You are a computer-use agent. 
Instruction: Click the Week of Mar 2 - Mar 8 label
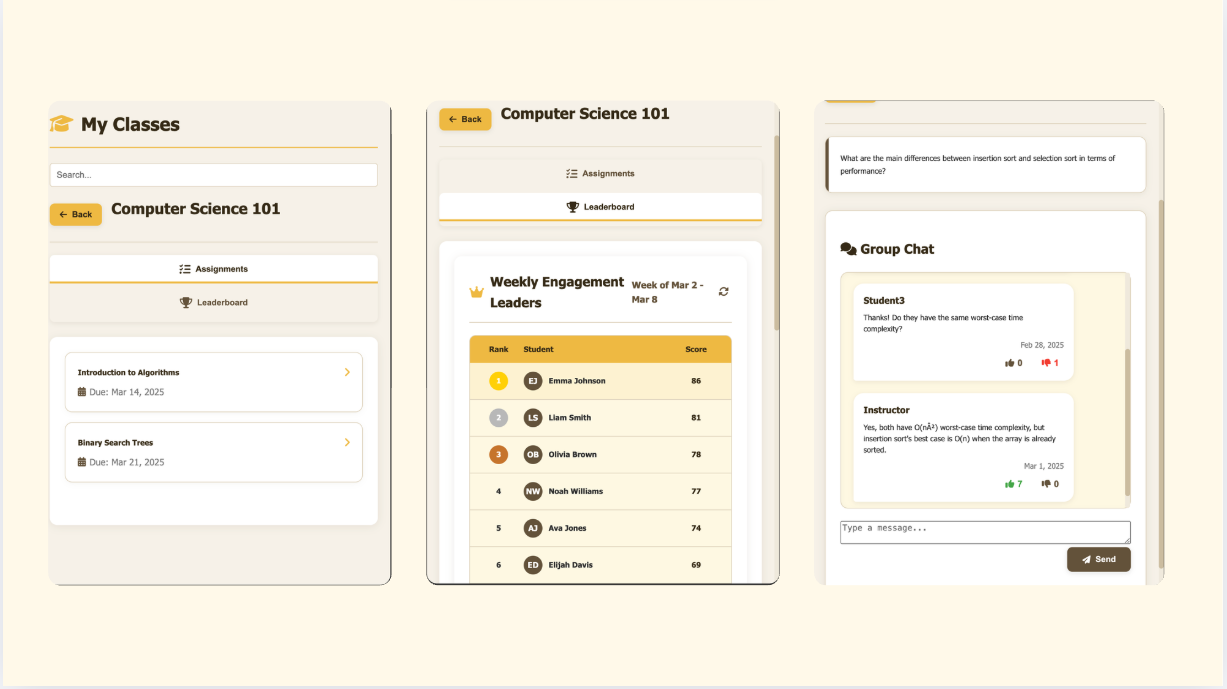tap(668, 292)
